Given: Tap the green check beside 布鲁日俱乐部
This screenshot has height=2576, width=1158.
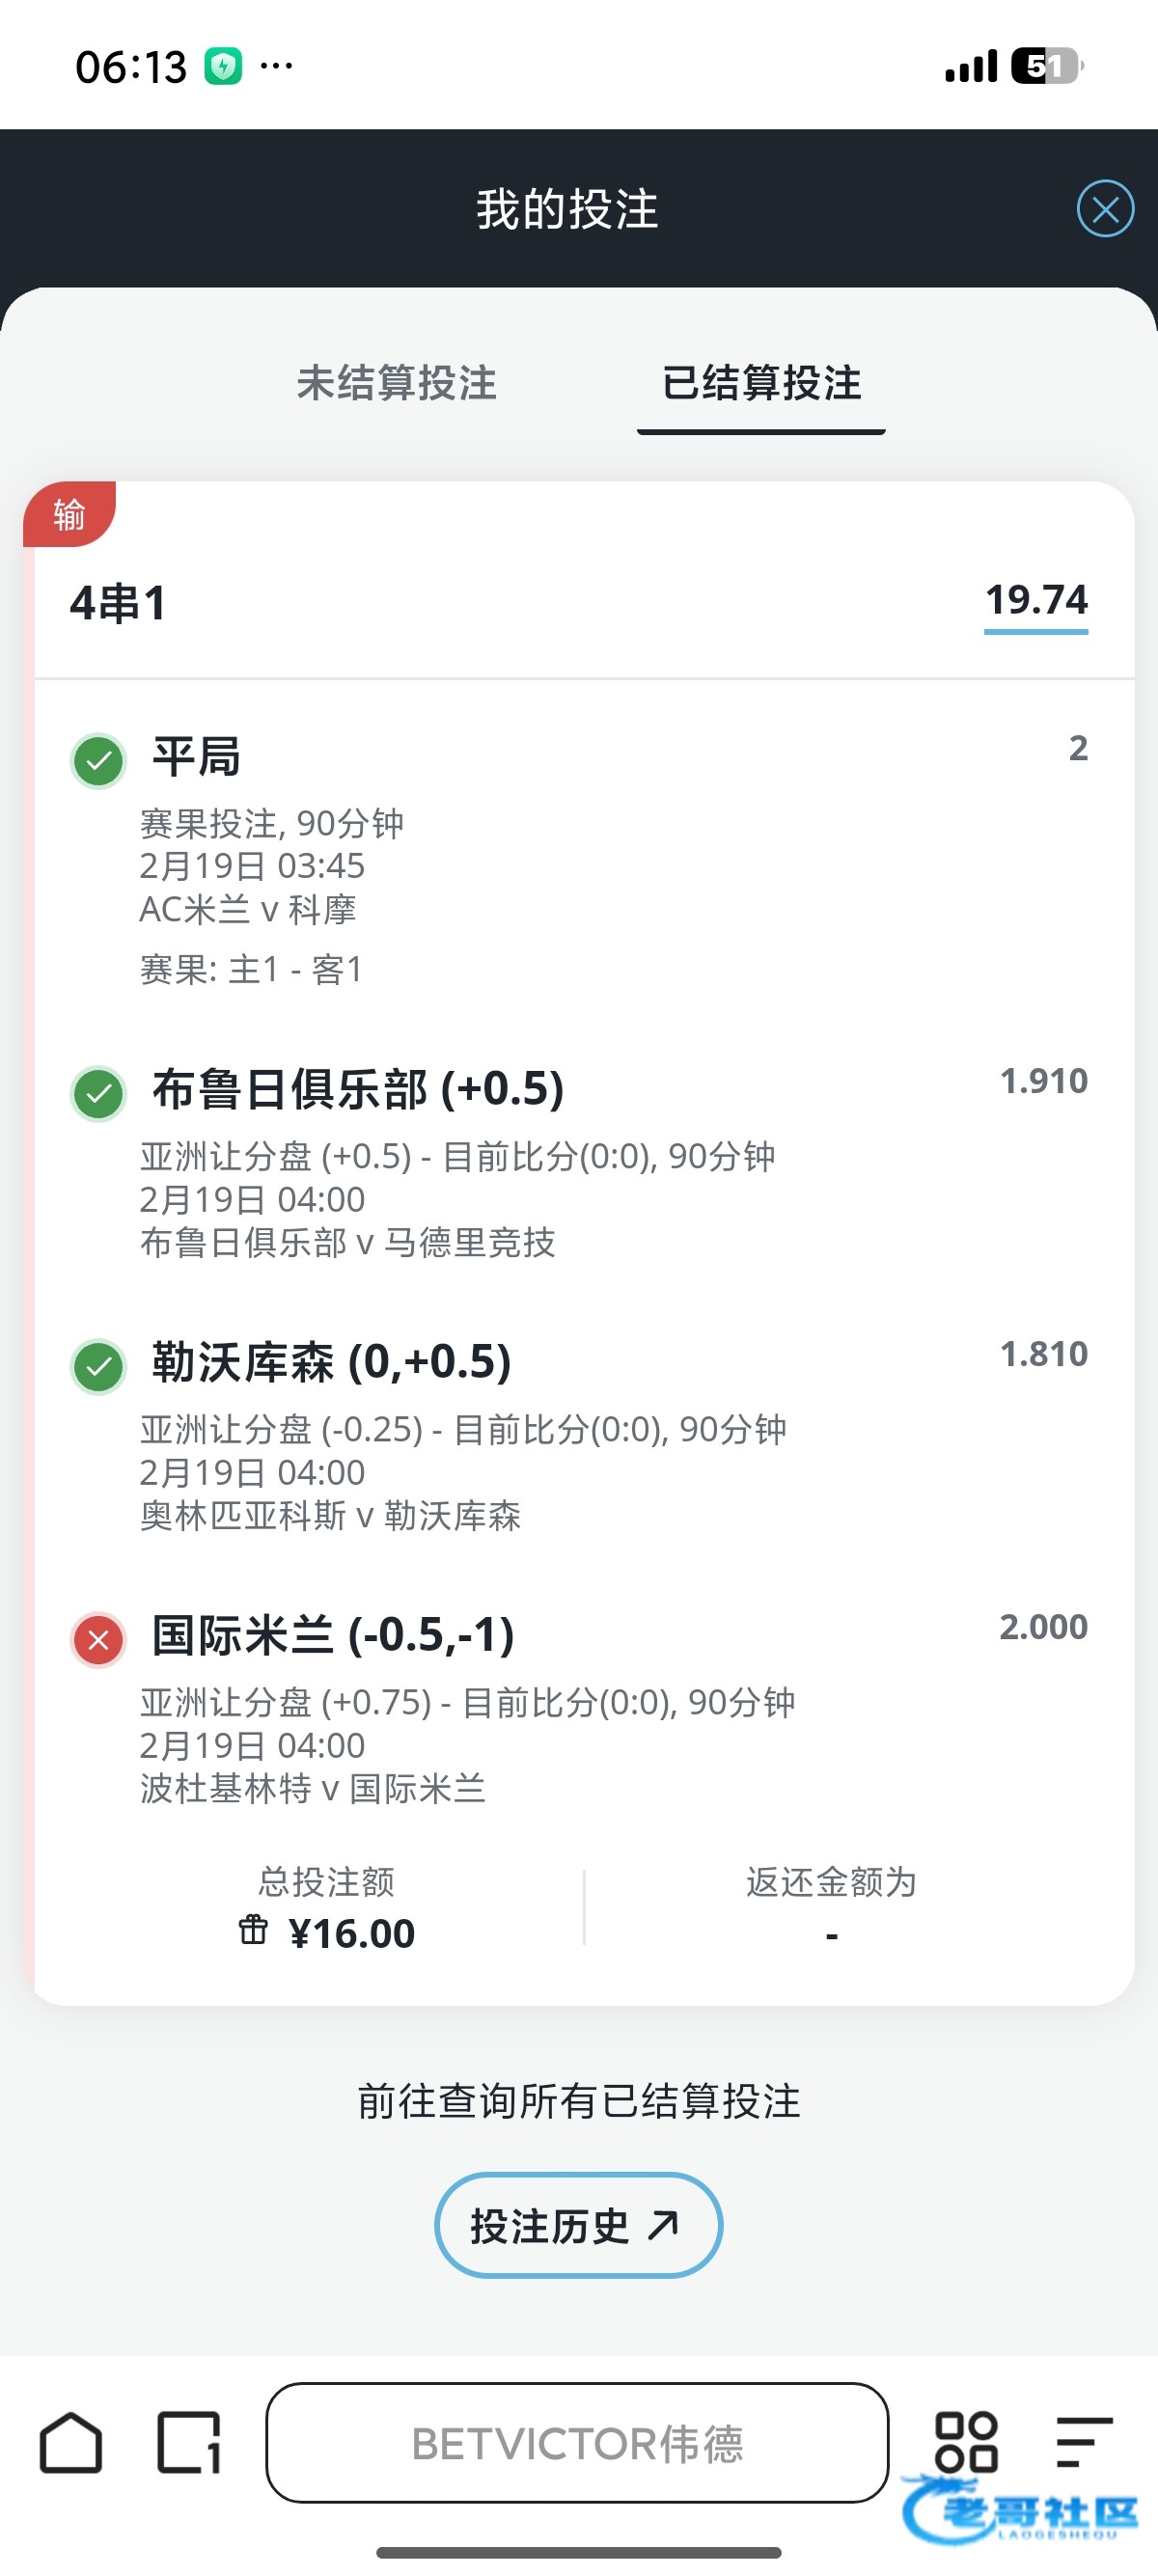Looking at the screenshot, I should pos(98,1094).
